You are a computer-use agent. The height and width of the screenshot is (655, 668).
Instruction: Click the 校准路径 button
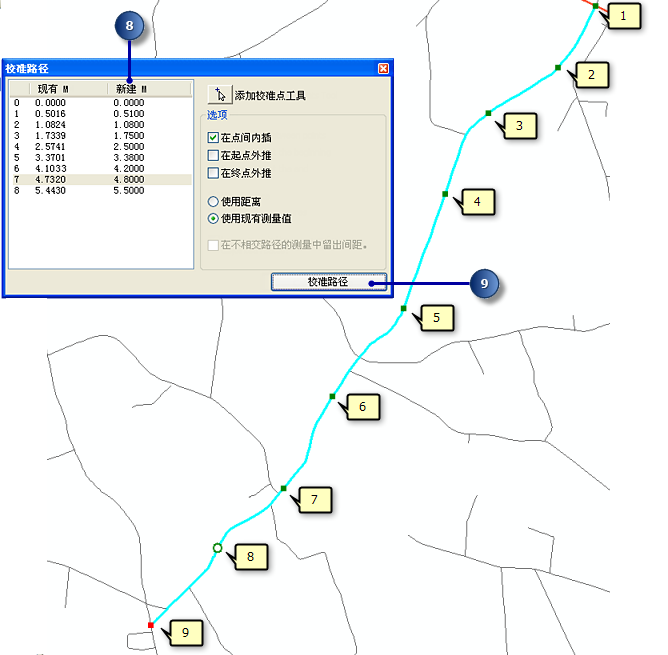pos(328,282)
